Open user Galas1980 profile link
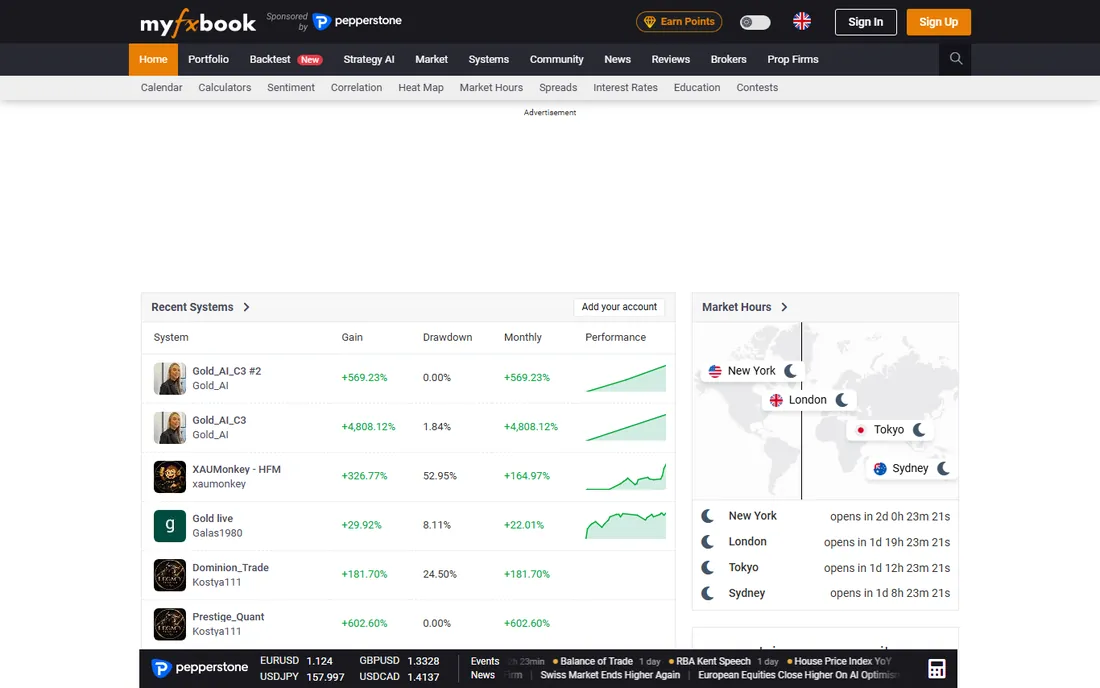 (x=217, y=533)
